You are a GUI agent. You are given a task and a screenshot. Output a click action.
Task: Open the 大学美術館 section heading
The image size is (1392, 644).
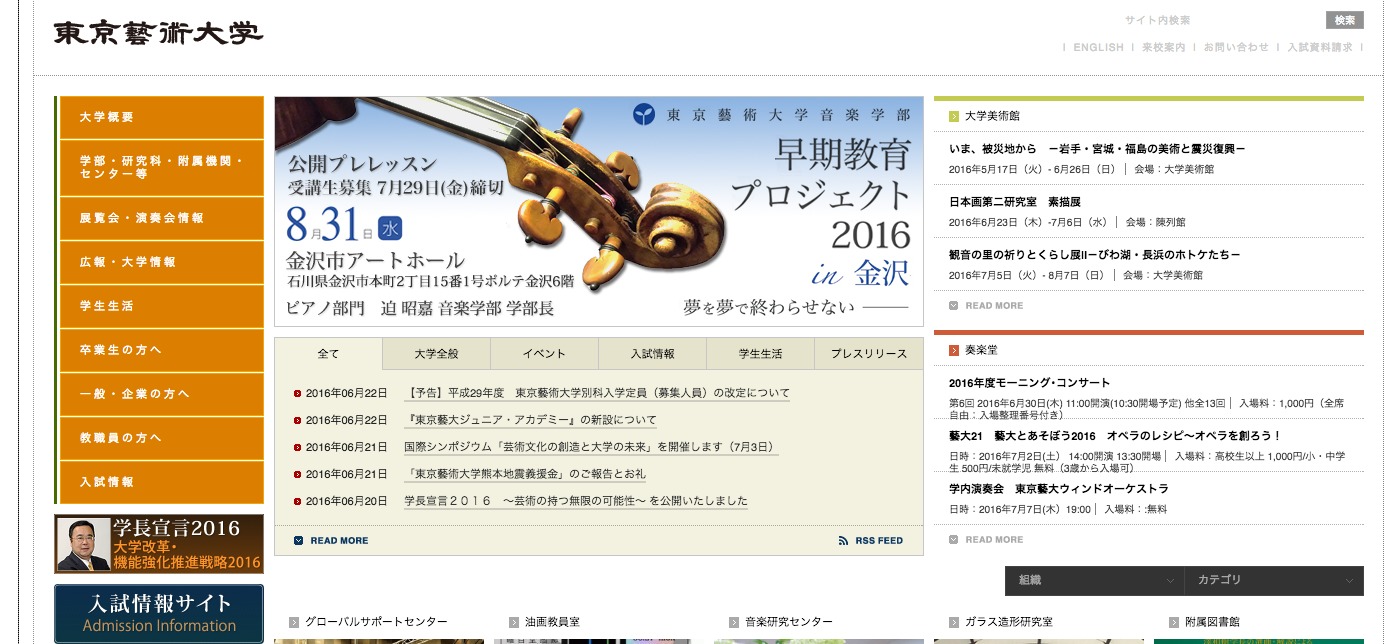[992, 116]
